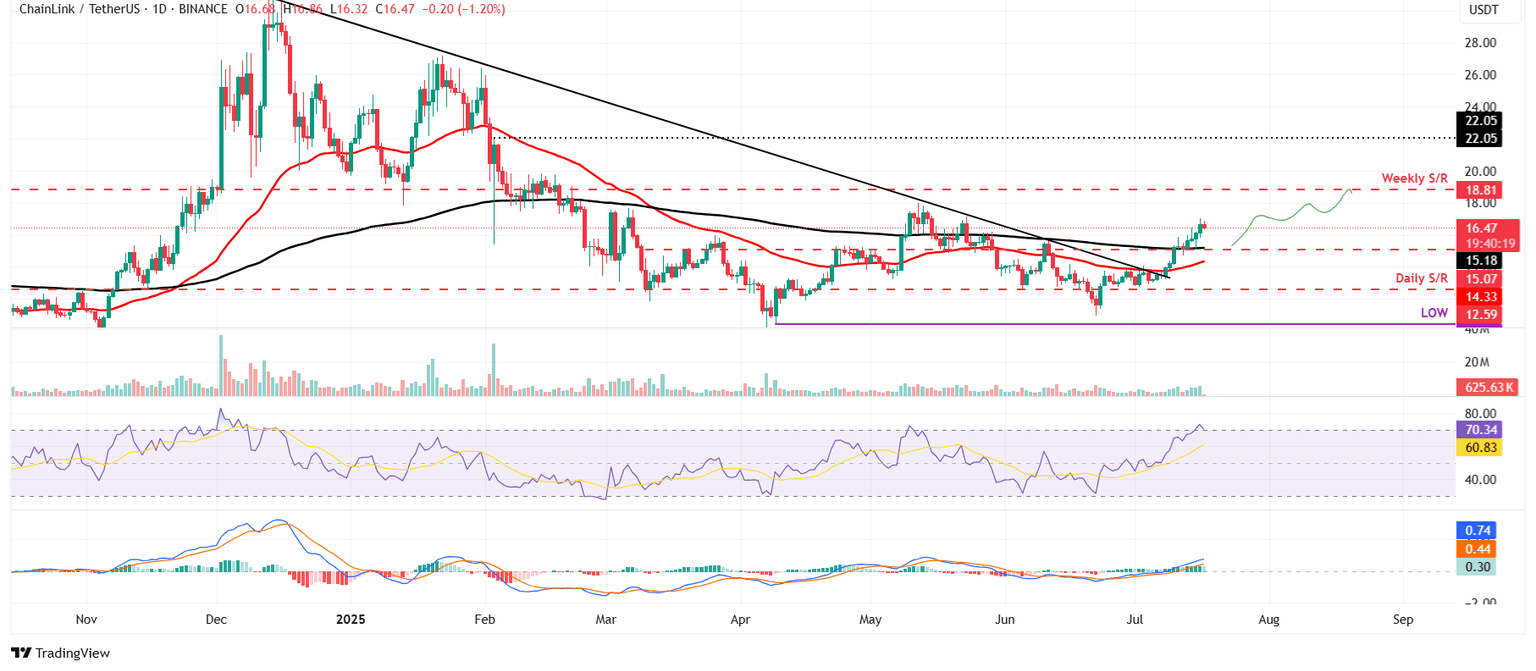
Task: Click the 2025 marker on the time axis
Action: (x=349, y=620)
